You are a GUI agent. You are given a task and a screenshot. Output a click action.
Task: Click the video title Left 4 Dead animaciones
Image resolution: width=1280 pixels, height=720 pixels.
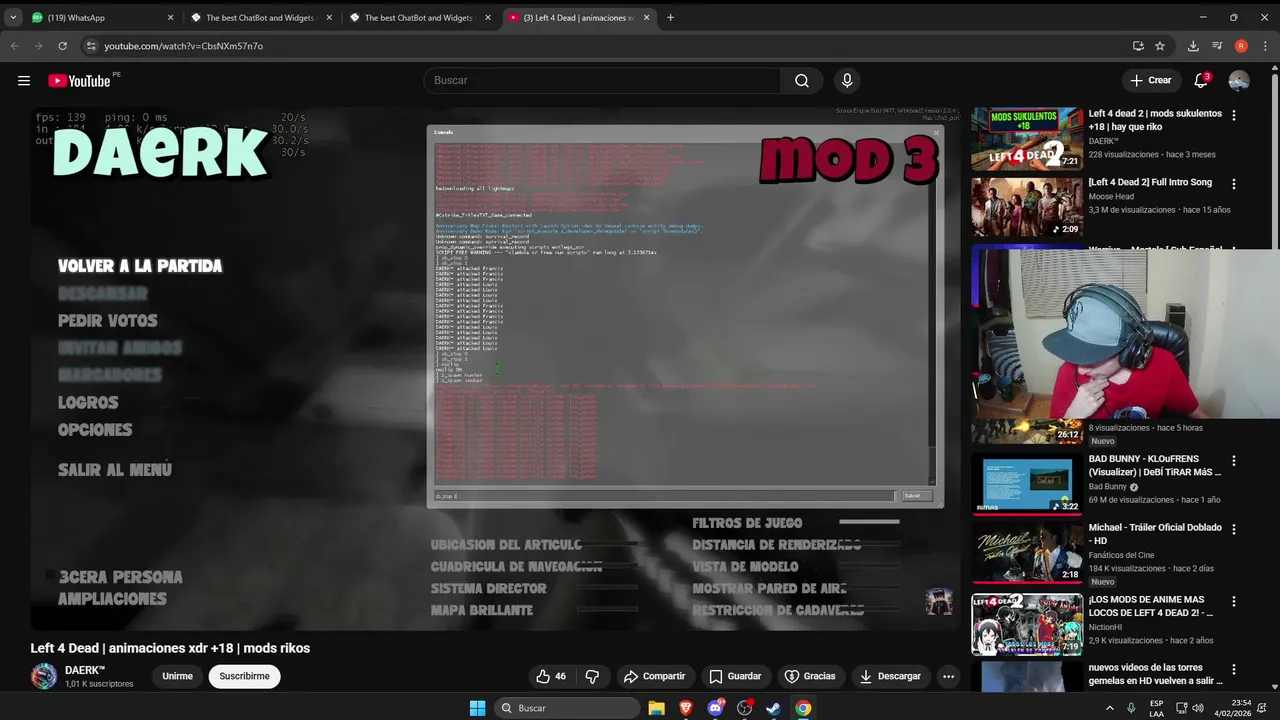click(x=170, y=648)
